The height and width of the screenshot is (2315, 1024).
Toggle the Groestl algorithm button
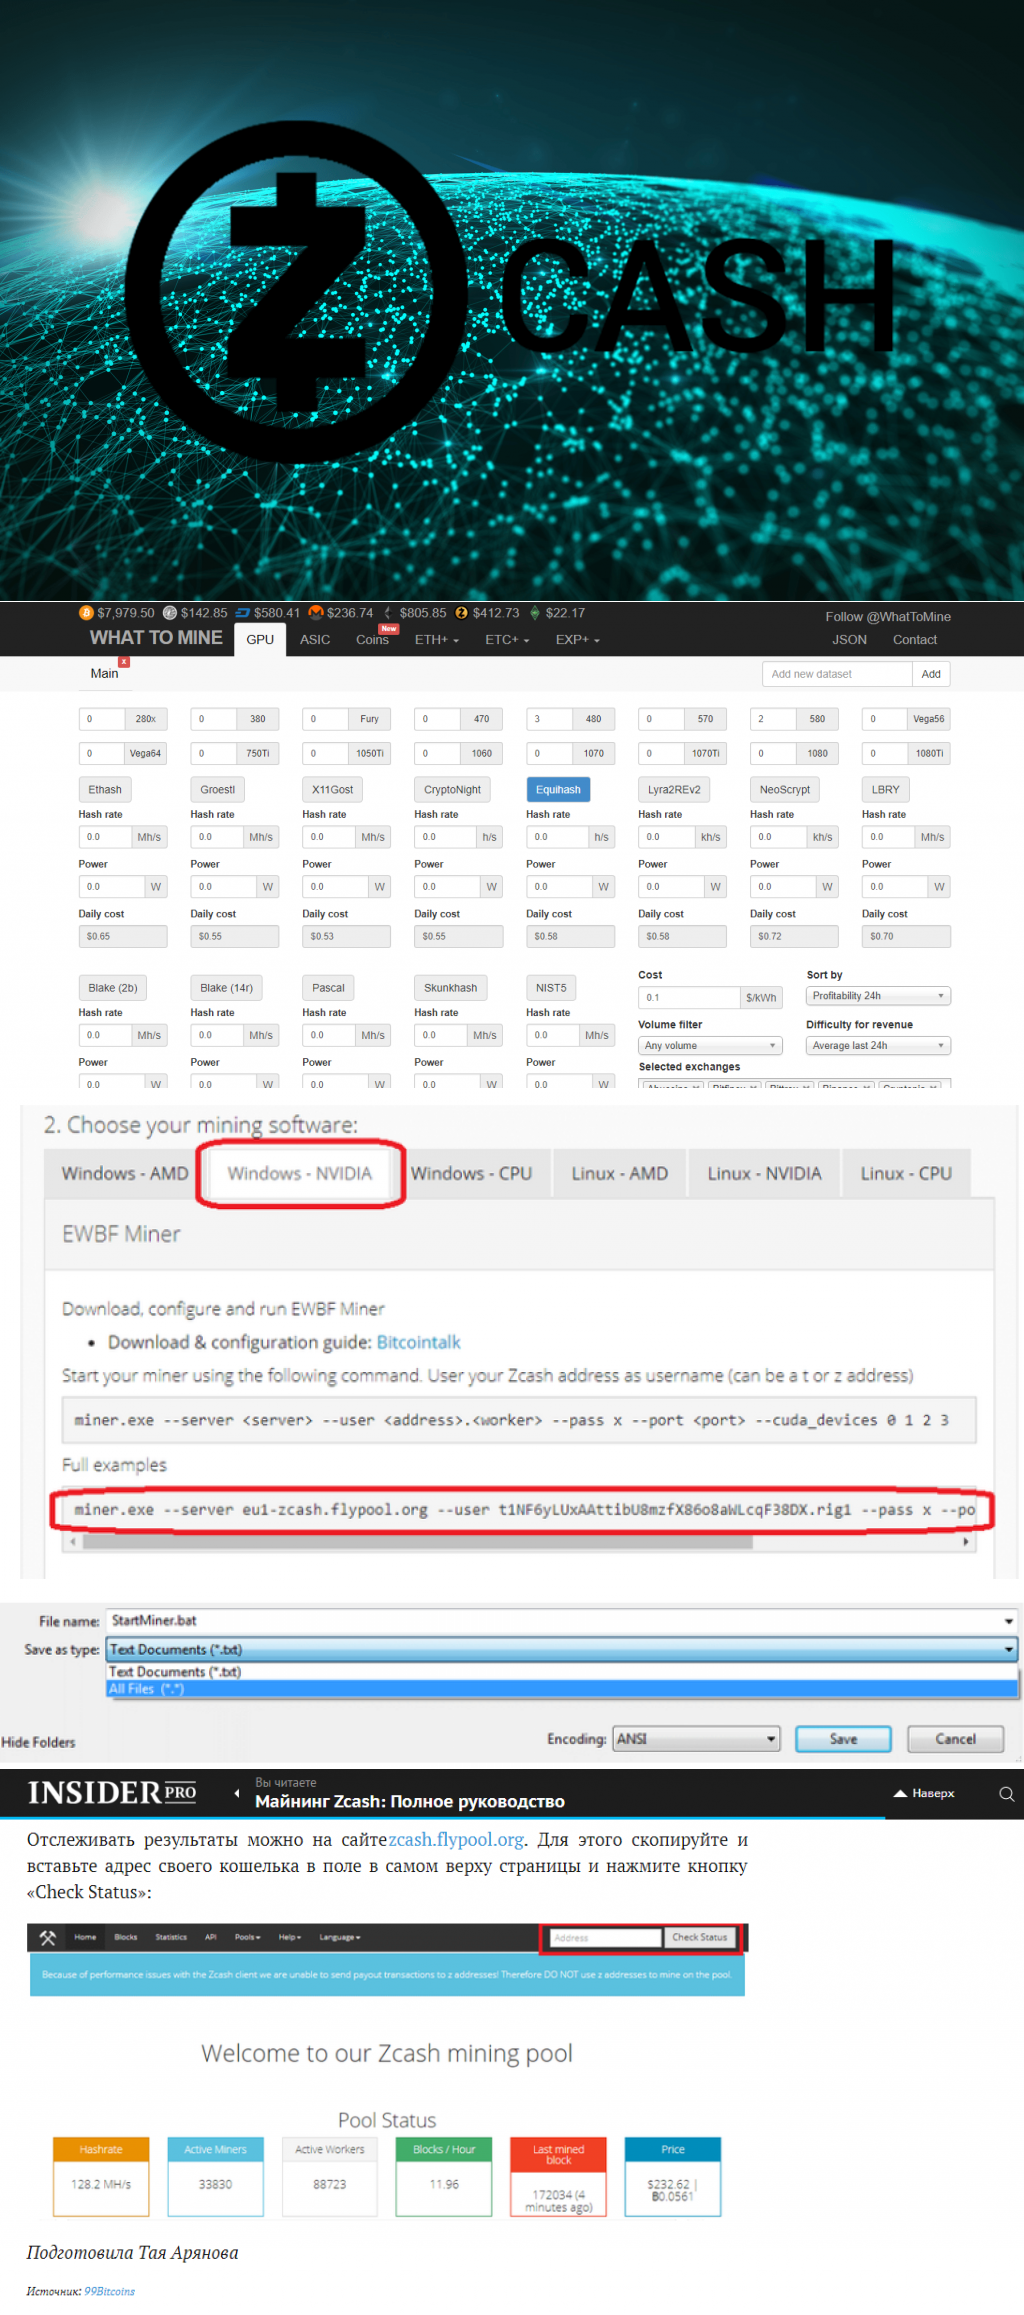217,790
